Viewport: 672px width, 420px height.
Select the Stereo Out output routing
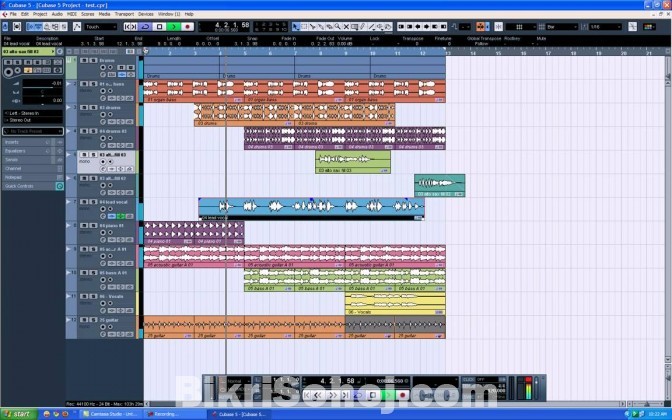(33, 120)
